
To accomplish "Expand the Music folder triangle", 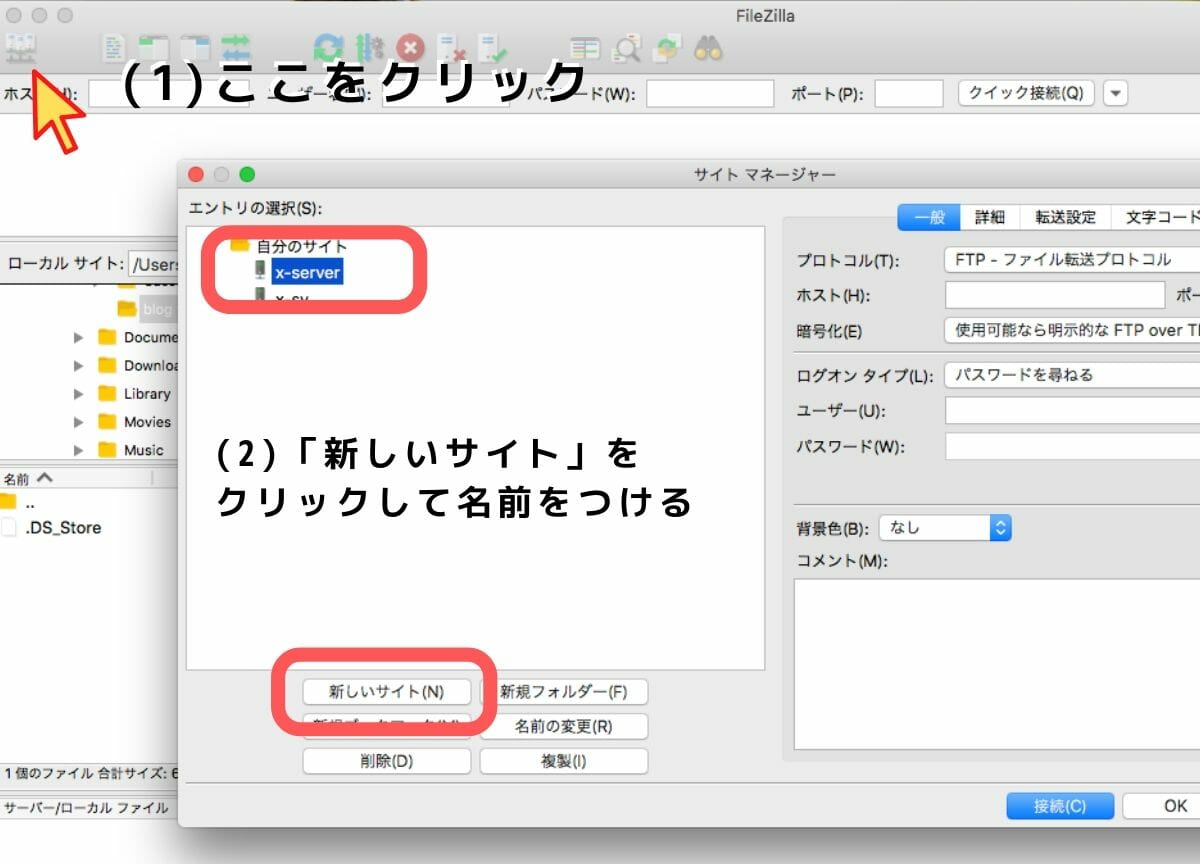I will 78,450.
